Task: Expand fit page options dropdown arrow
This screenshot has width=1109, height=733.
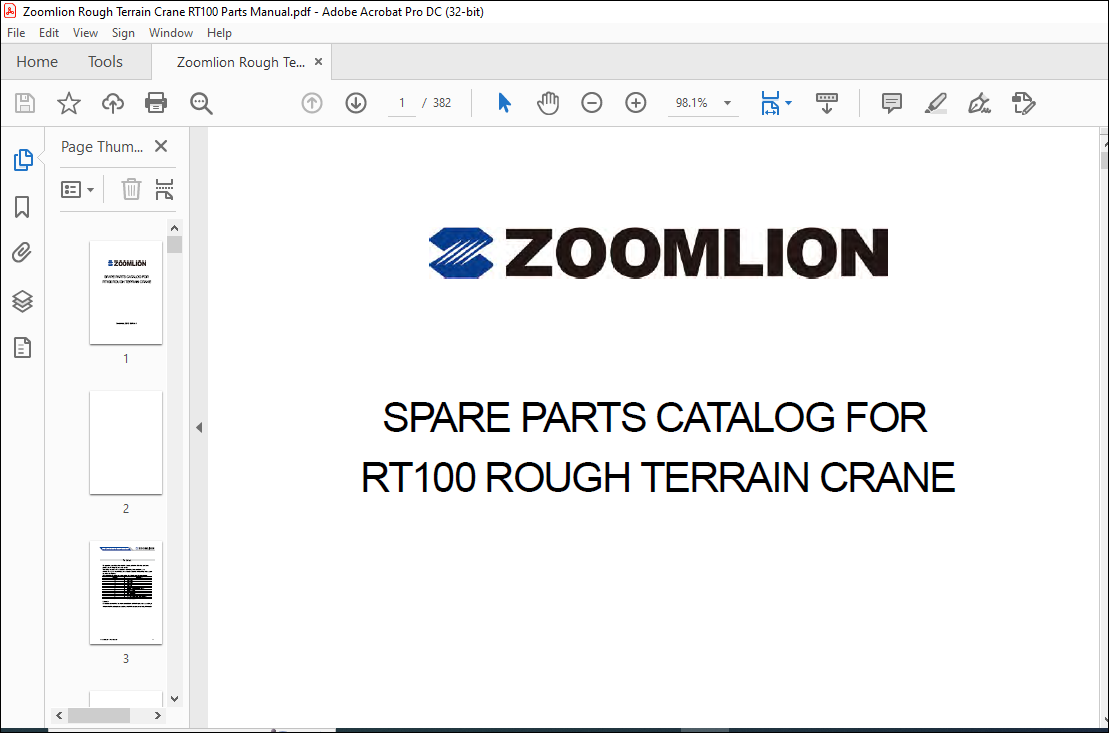Action: [789, 103]
